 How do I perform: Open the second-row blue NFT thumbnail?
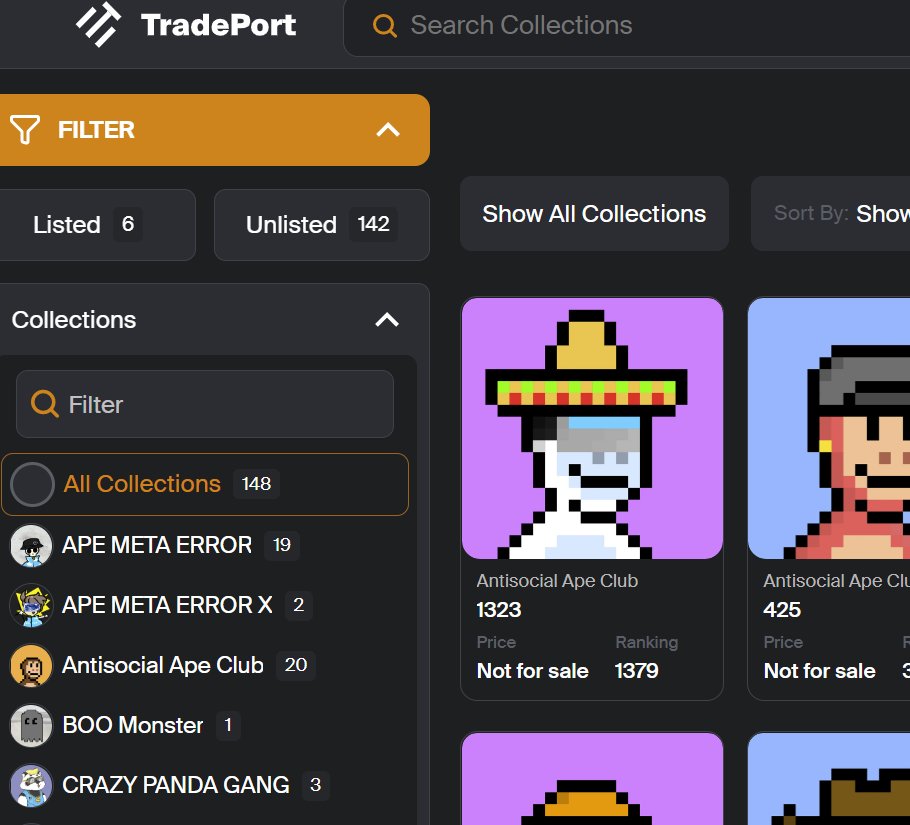(829, 779)
